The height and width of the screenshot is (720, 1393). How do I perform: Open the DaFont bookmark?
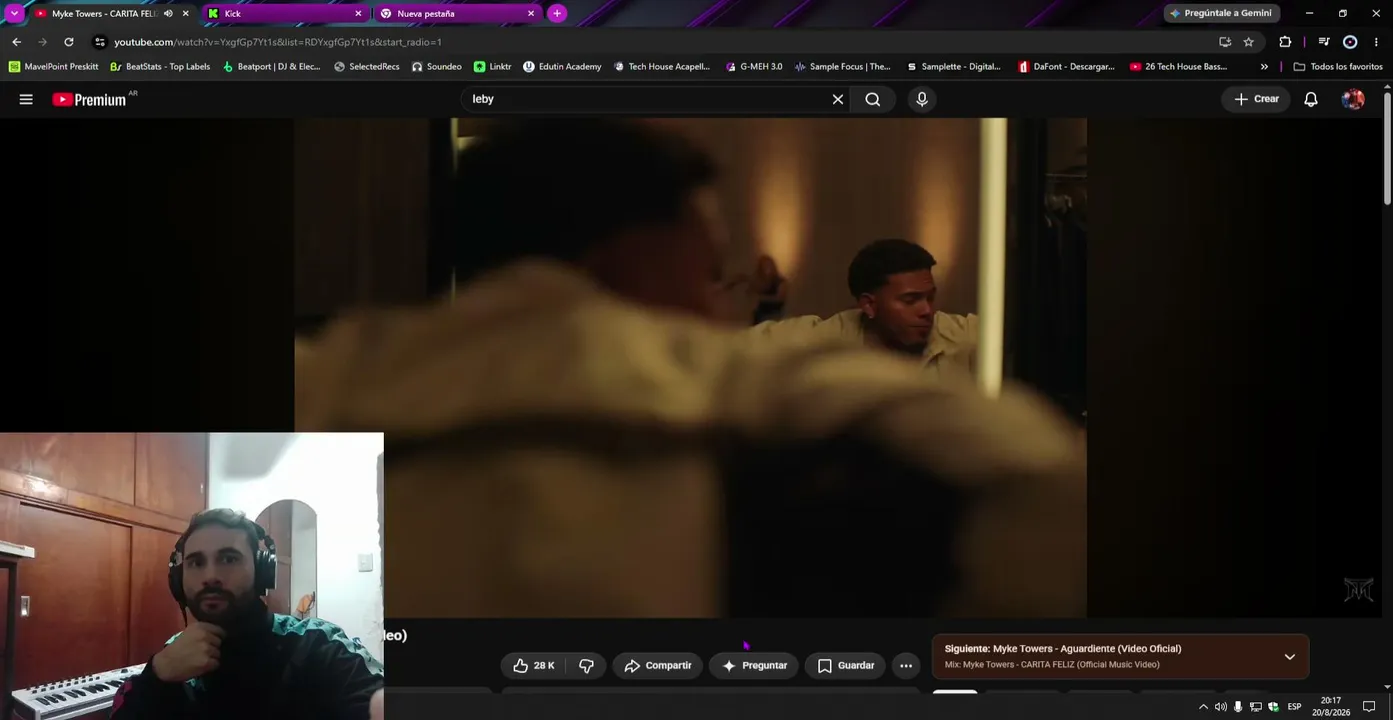coord(1066,67)
